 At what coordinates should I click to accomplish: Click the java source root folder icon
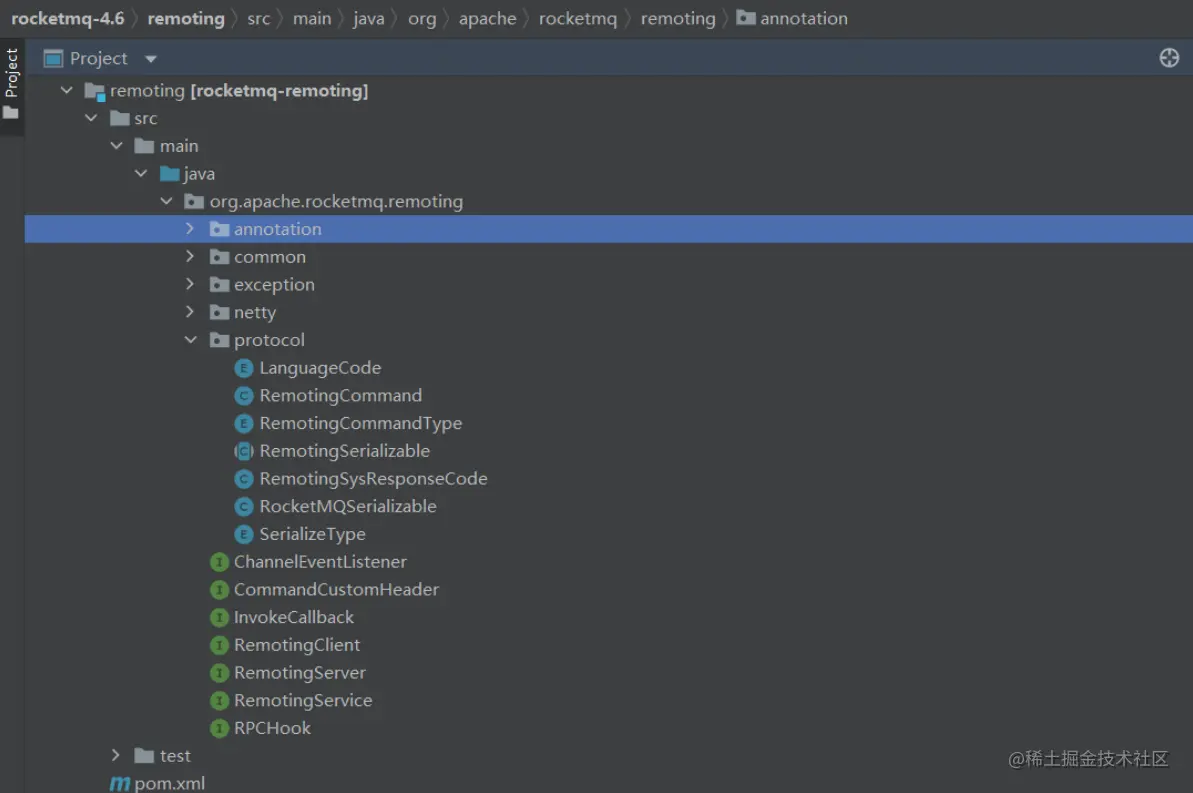point(170,174)
